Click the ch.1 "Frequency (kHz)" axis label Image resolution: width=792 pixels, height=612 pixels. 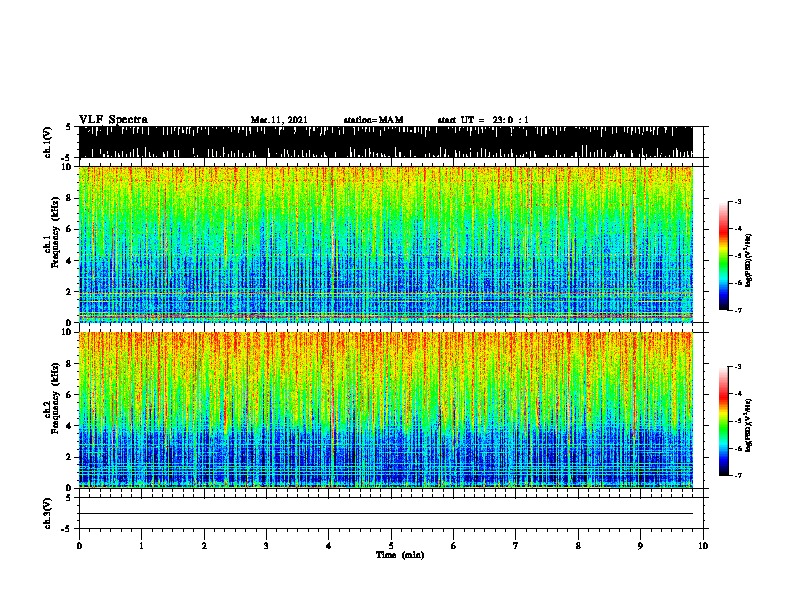(55, 233)
